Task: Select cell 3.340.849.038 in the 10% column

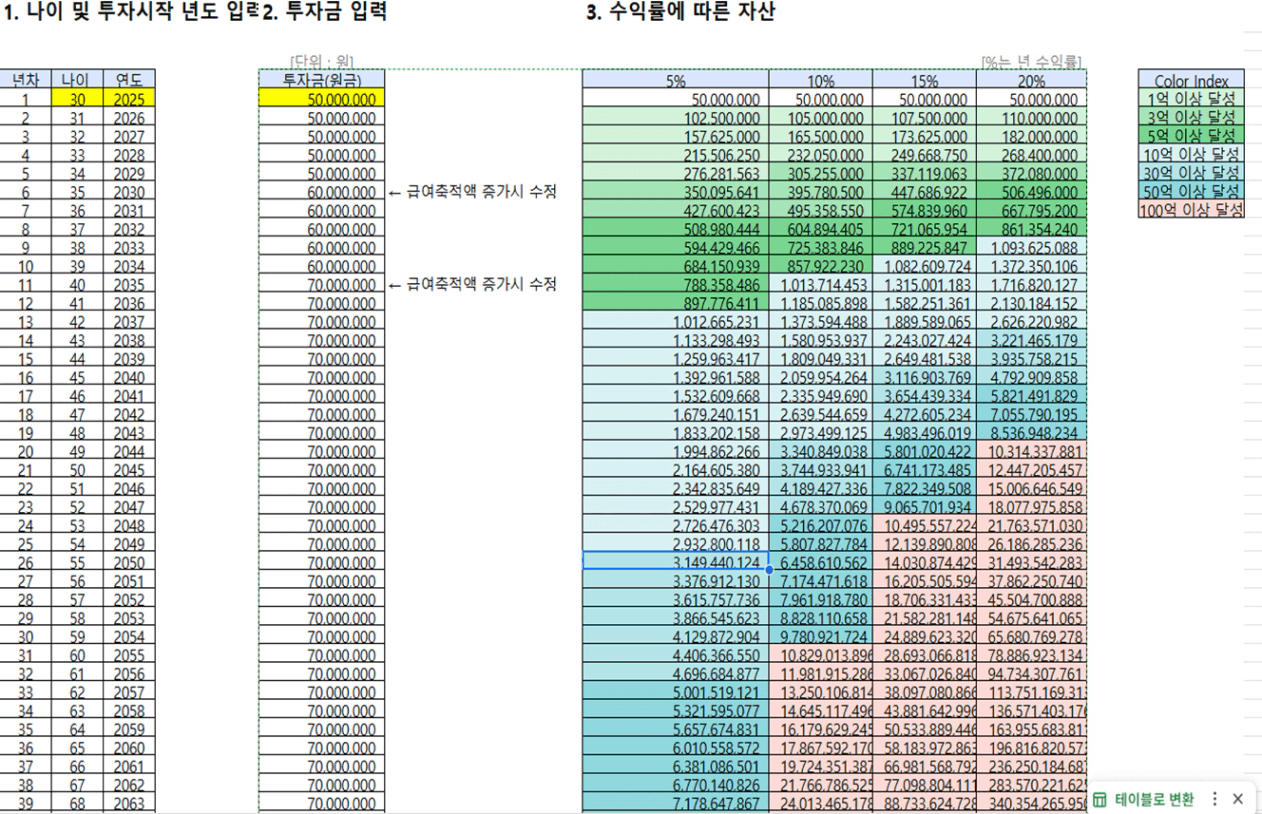Action: pos(821,451)
